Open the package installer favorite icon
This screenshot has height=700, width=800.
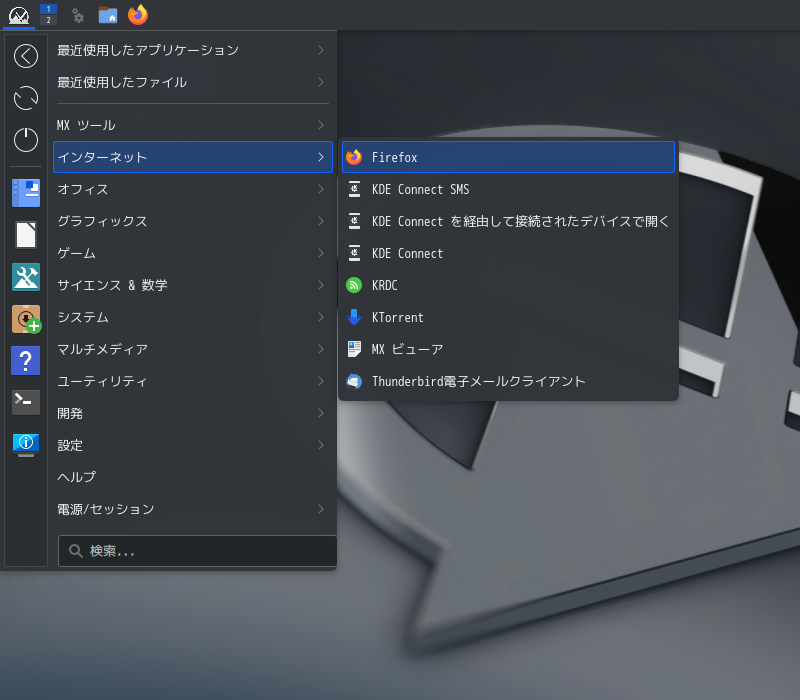point(26,319)
